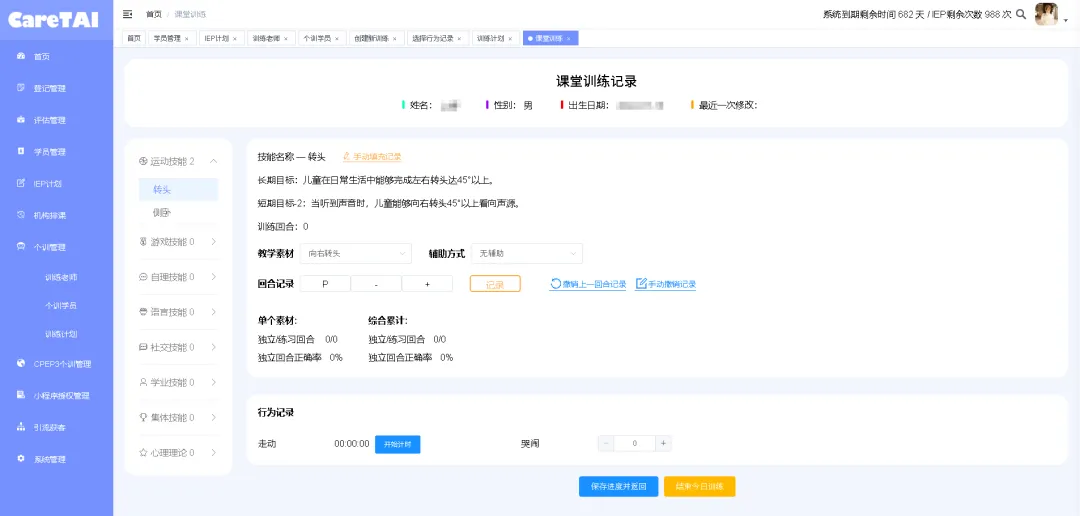Select the plus round-record option
The image size is (1080, 516).
(427, 284)
